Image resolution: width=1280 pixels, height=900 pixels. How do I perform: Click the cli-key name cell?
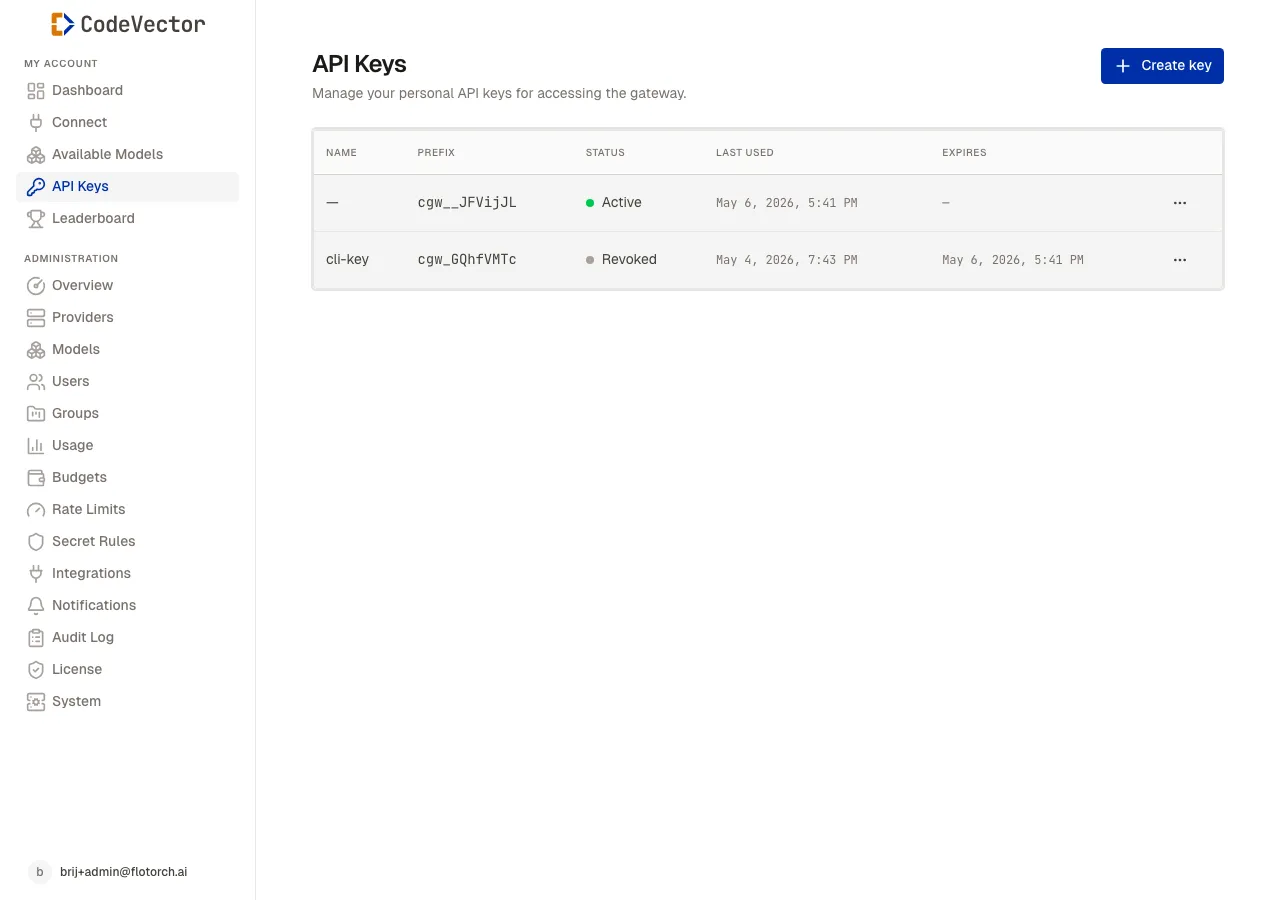pyautogui.click(x=347, y=260)
